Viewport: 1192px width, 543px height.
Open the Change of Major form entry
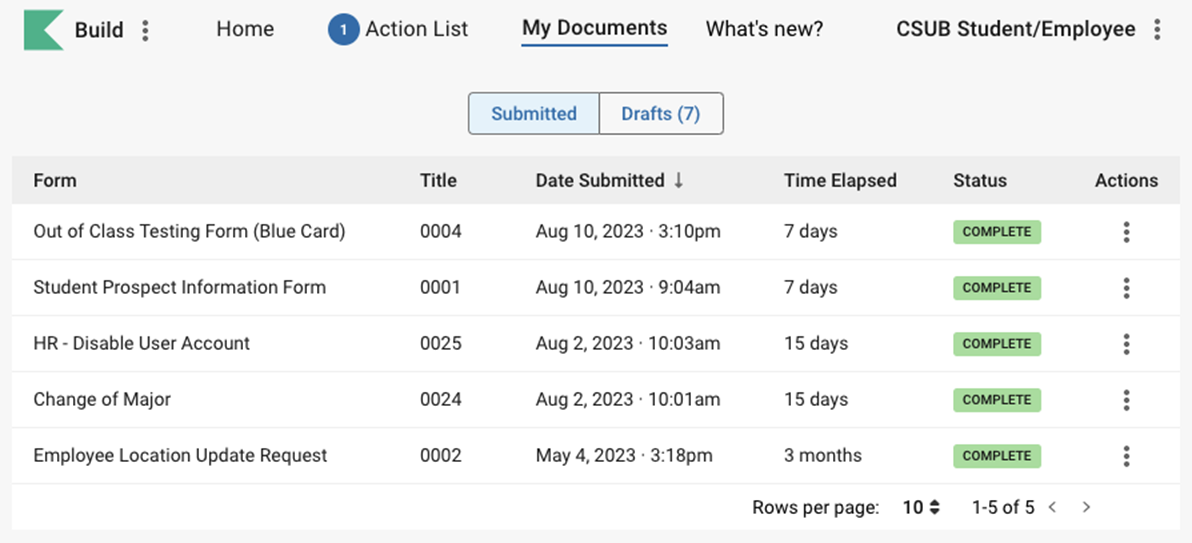[x=102, y=400]
